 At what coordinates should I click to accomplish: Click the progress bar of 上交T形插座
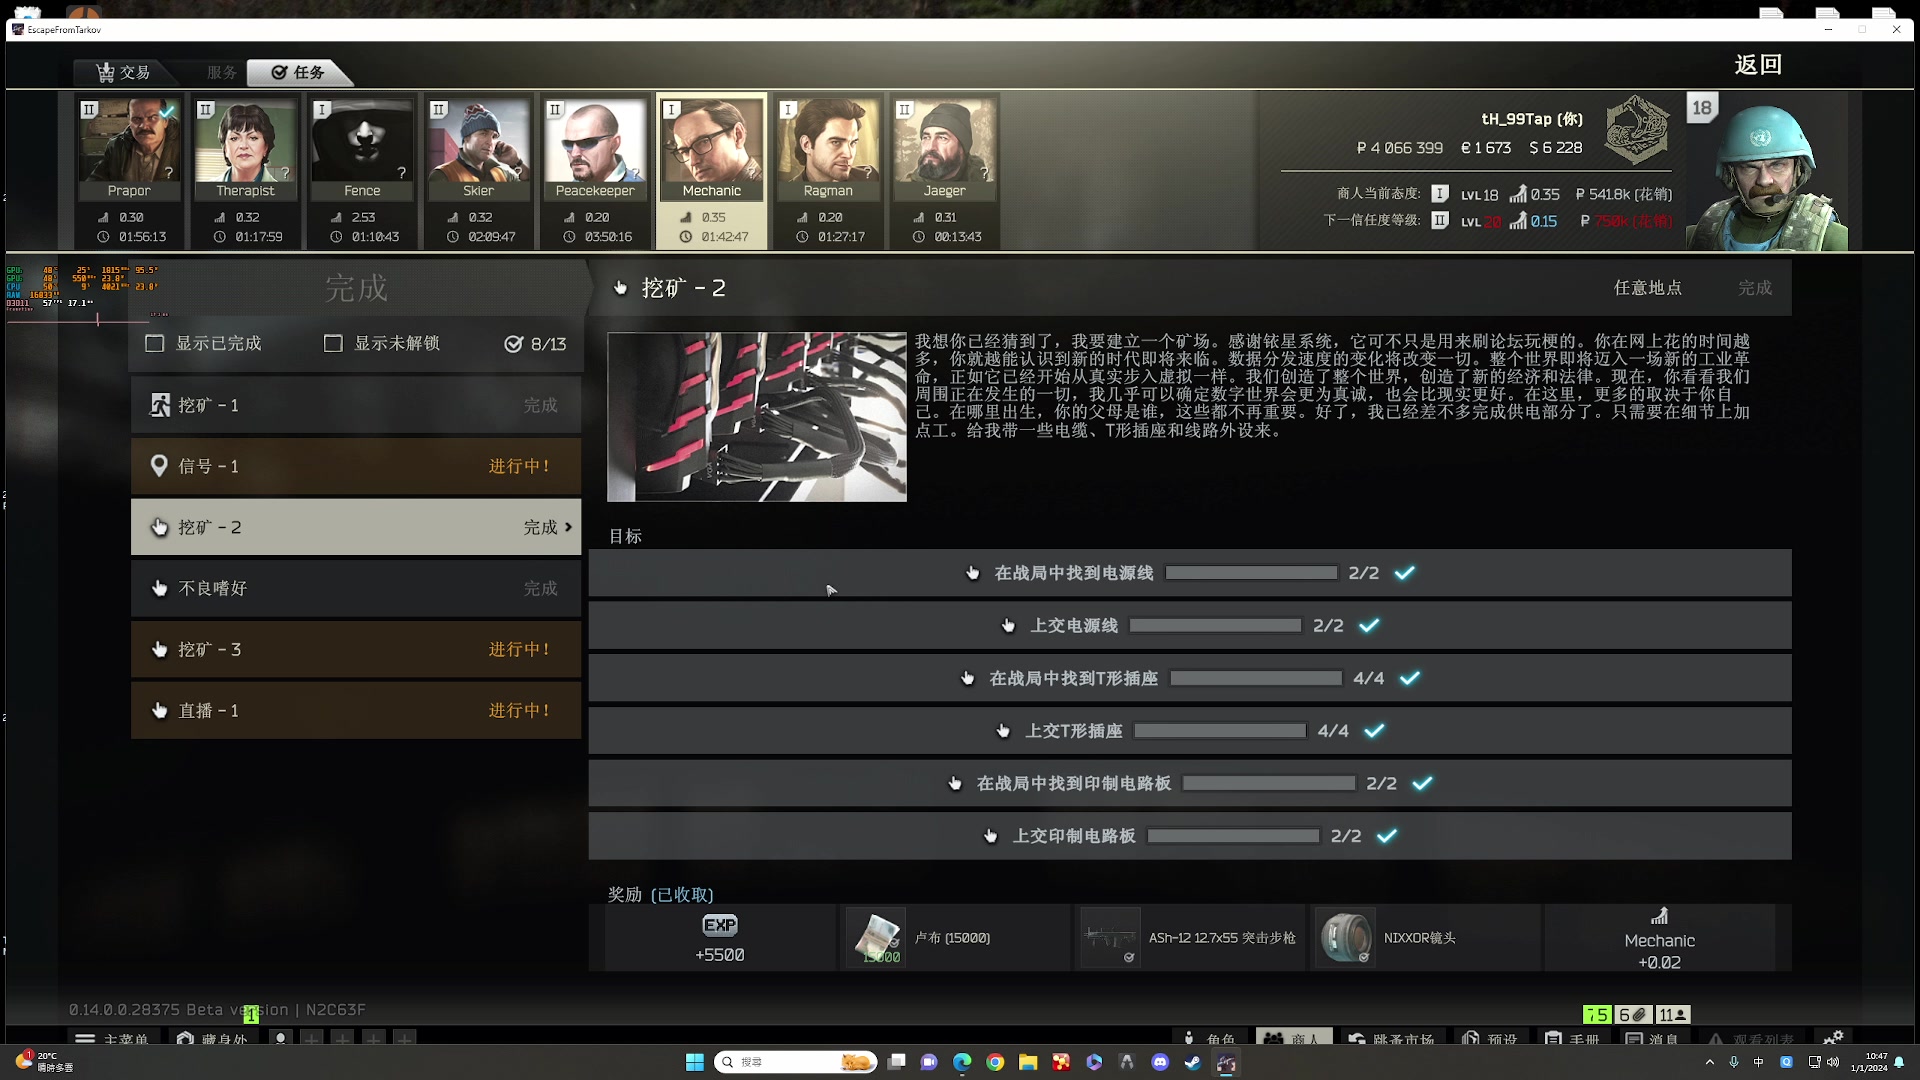coord(1220,731)
